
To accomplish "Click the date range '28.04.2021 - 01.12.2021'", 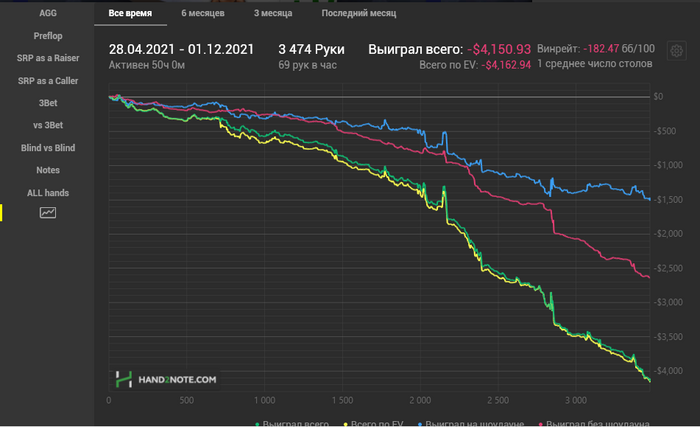I will click(x=181, y=49).
